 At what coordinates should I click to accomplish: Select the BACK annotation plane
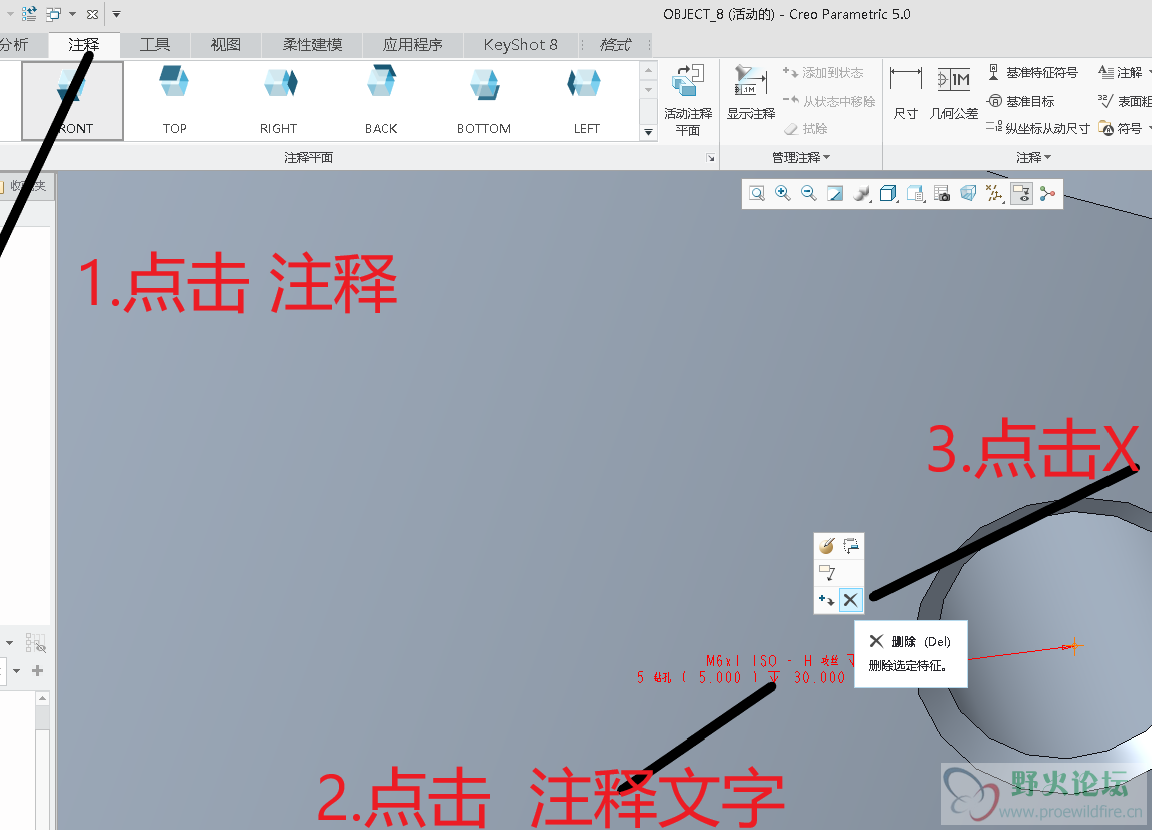pos(381,101)
